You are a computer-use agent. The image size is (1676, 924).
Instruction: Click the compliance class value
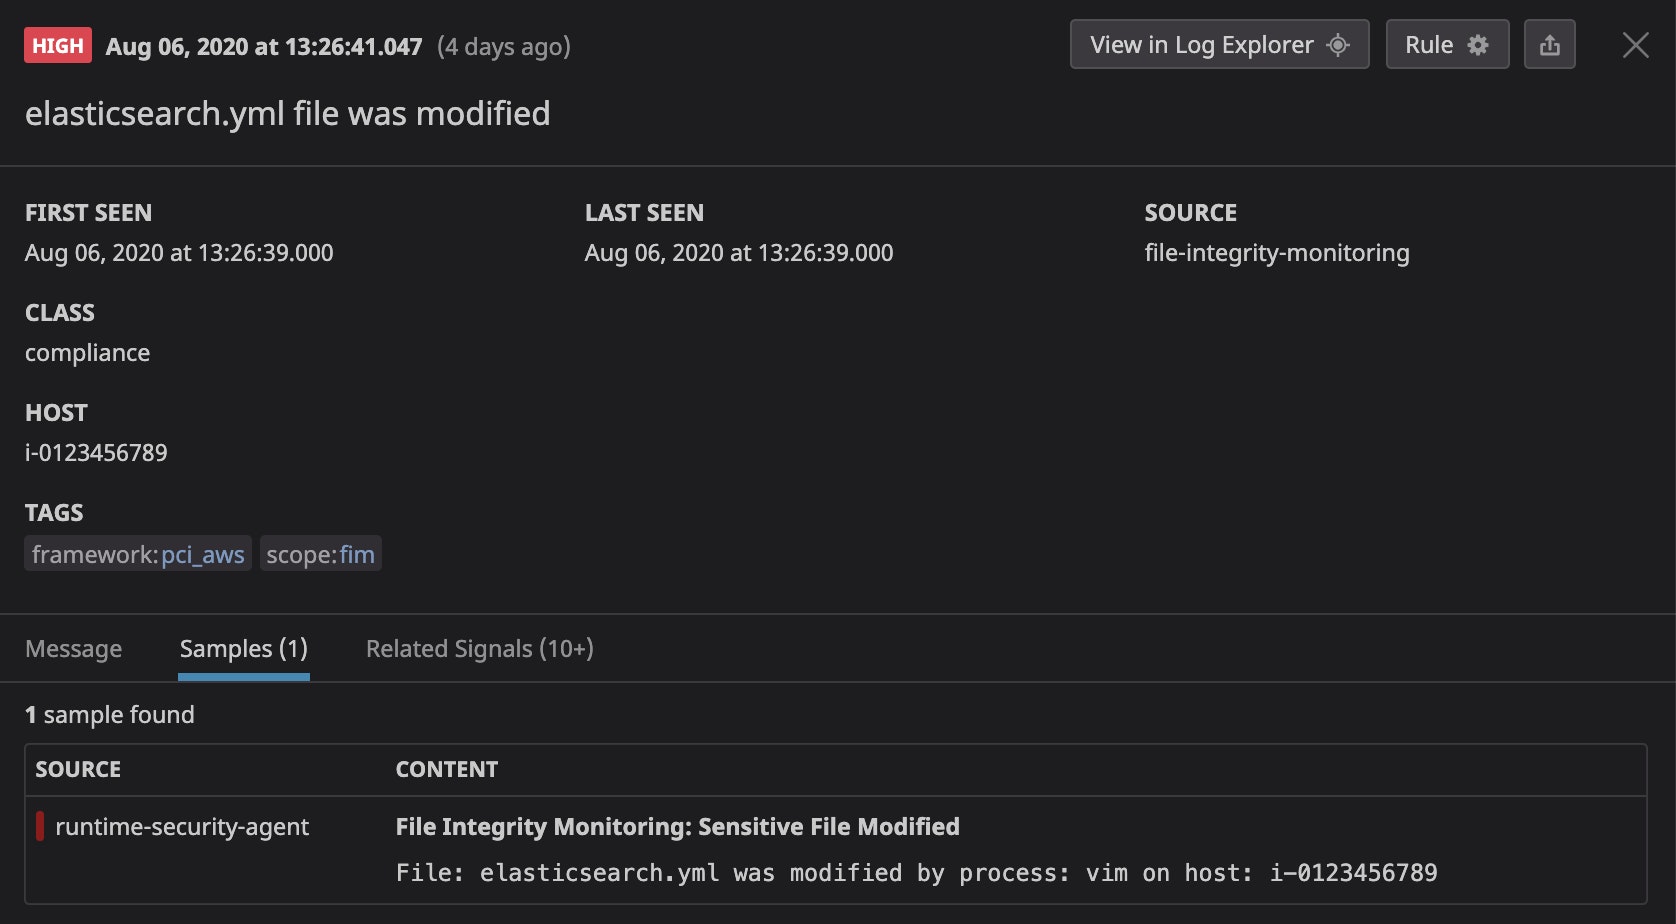point(87,352)
